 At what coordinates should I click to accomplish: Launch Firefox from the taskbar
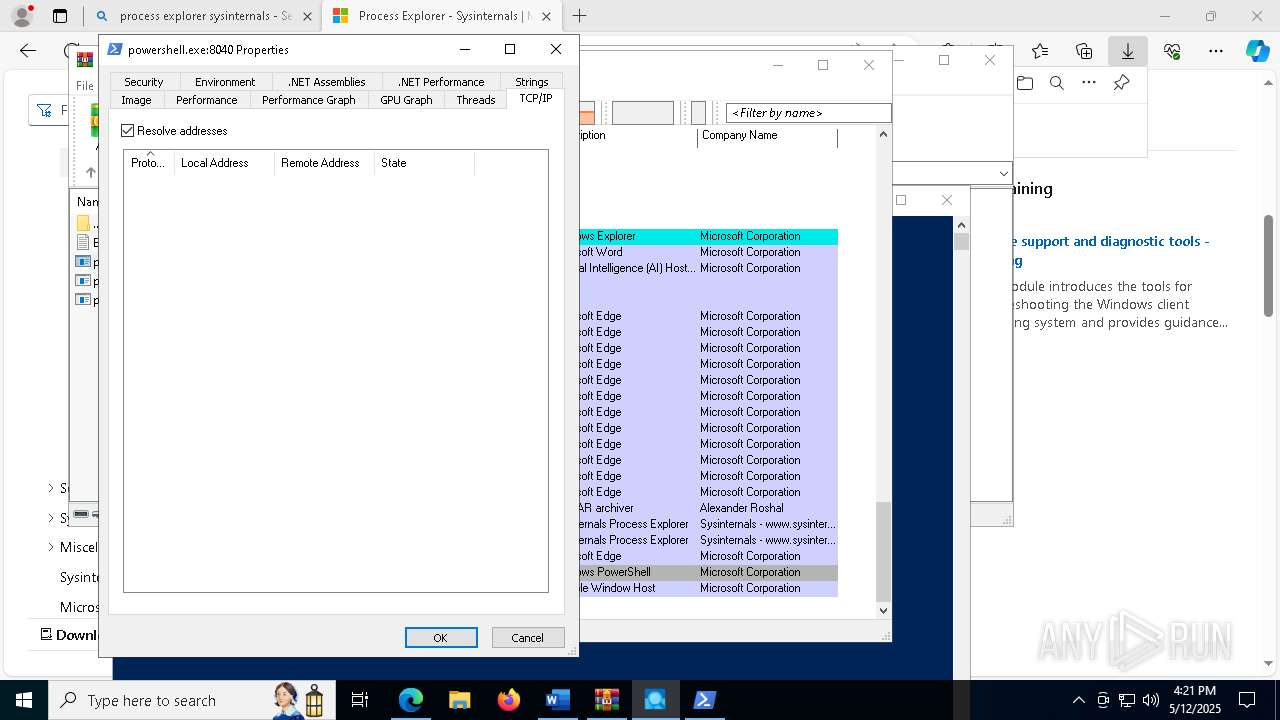point(508,700)
